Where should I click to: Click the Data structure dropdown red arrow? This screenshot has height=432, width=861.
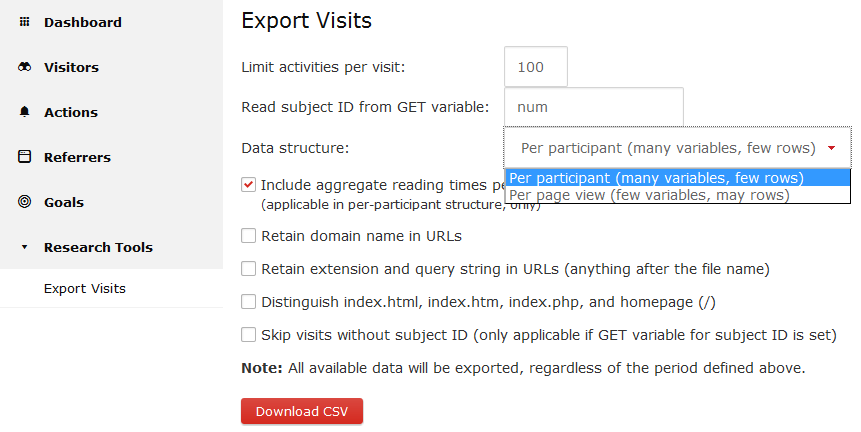click(831, 148)
